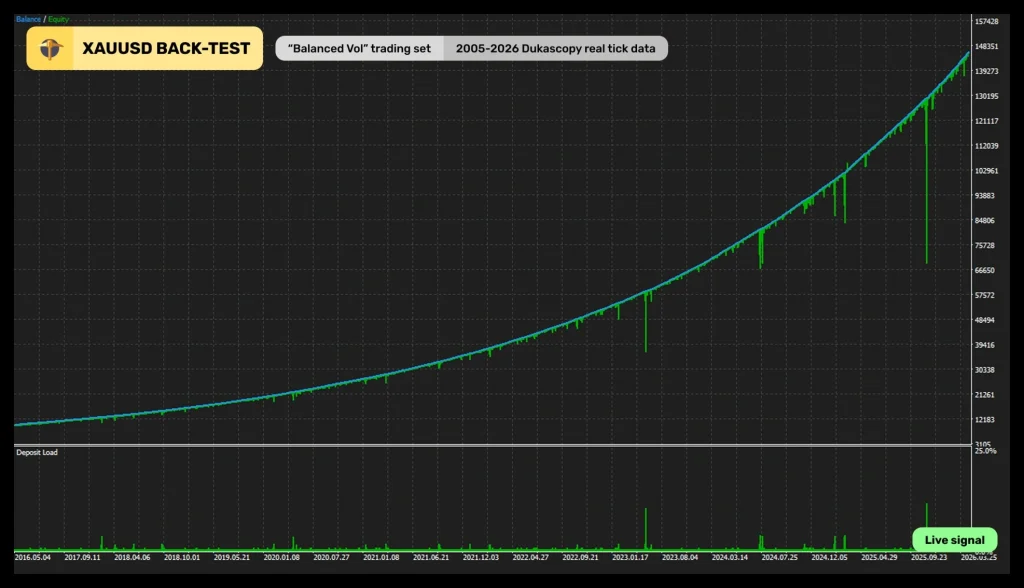This screenshot has height=588, width=1024.
Task: Click the XAUUSD BACK-TEST title badge
Action: 144,48
